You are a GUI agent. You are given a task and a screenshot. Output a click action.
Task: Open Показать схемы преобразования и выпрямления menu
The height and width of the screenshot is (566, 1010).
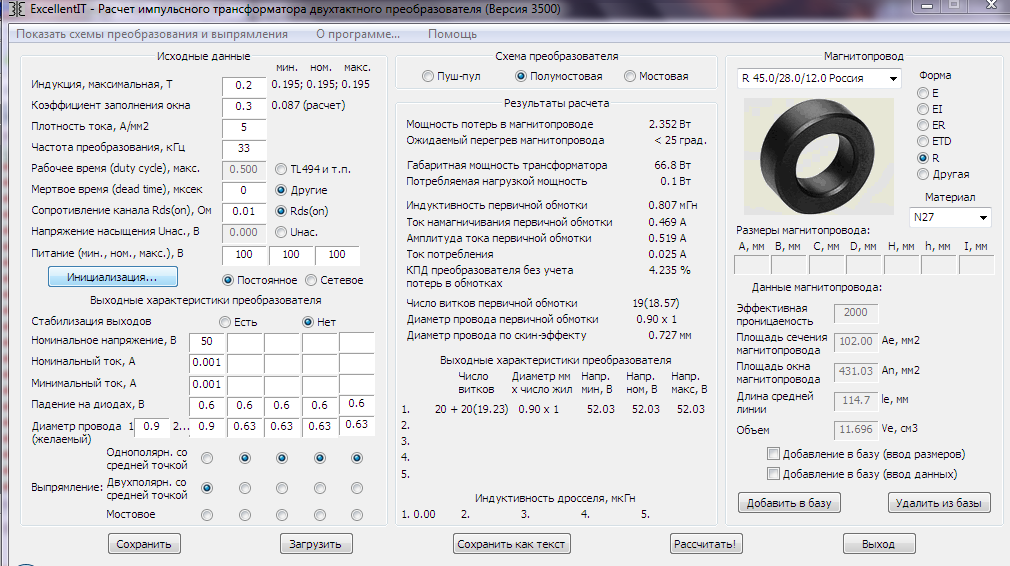pyautogui.click(x=152, y=34)
